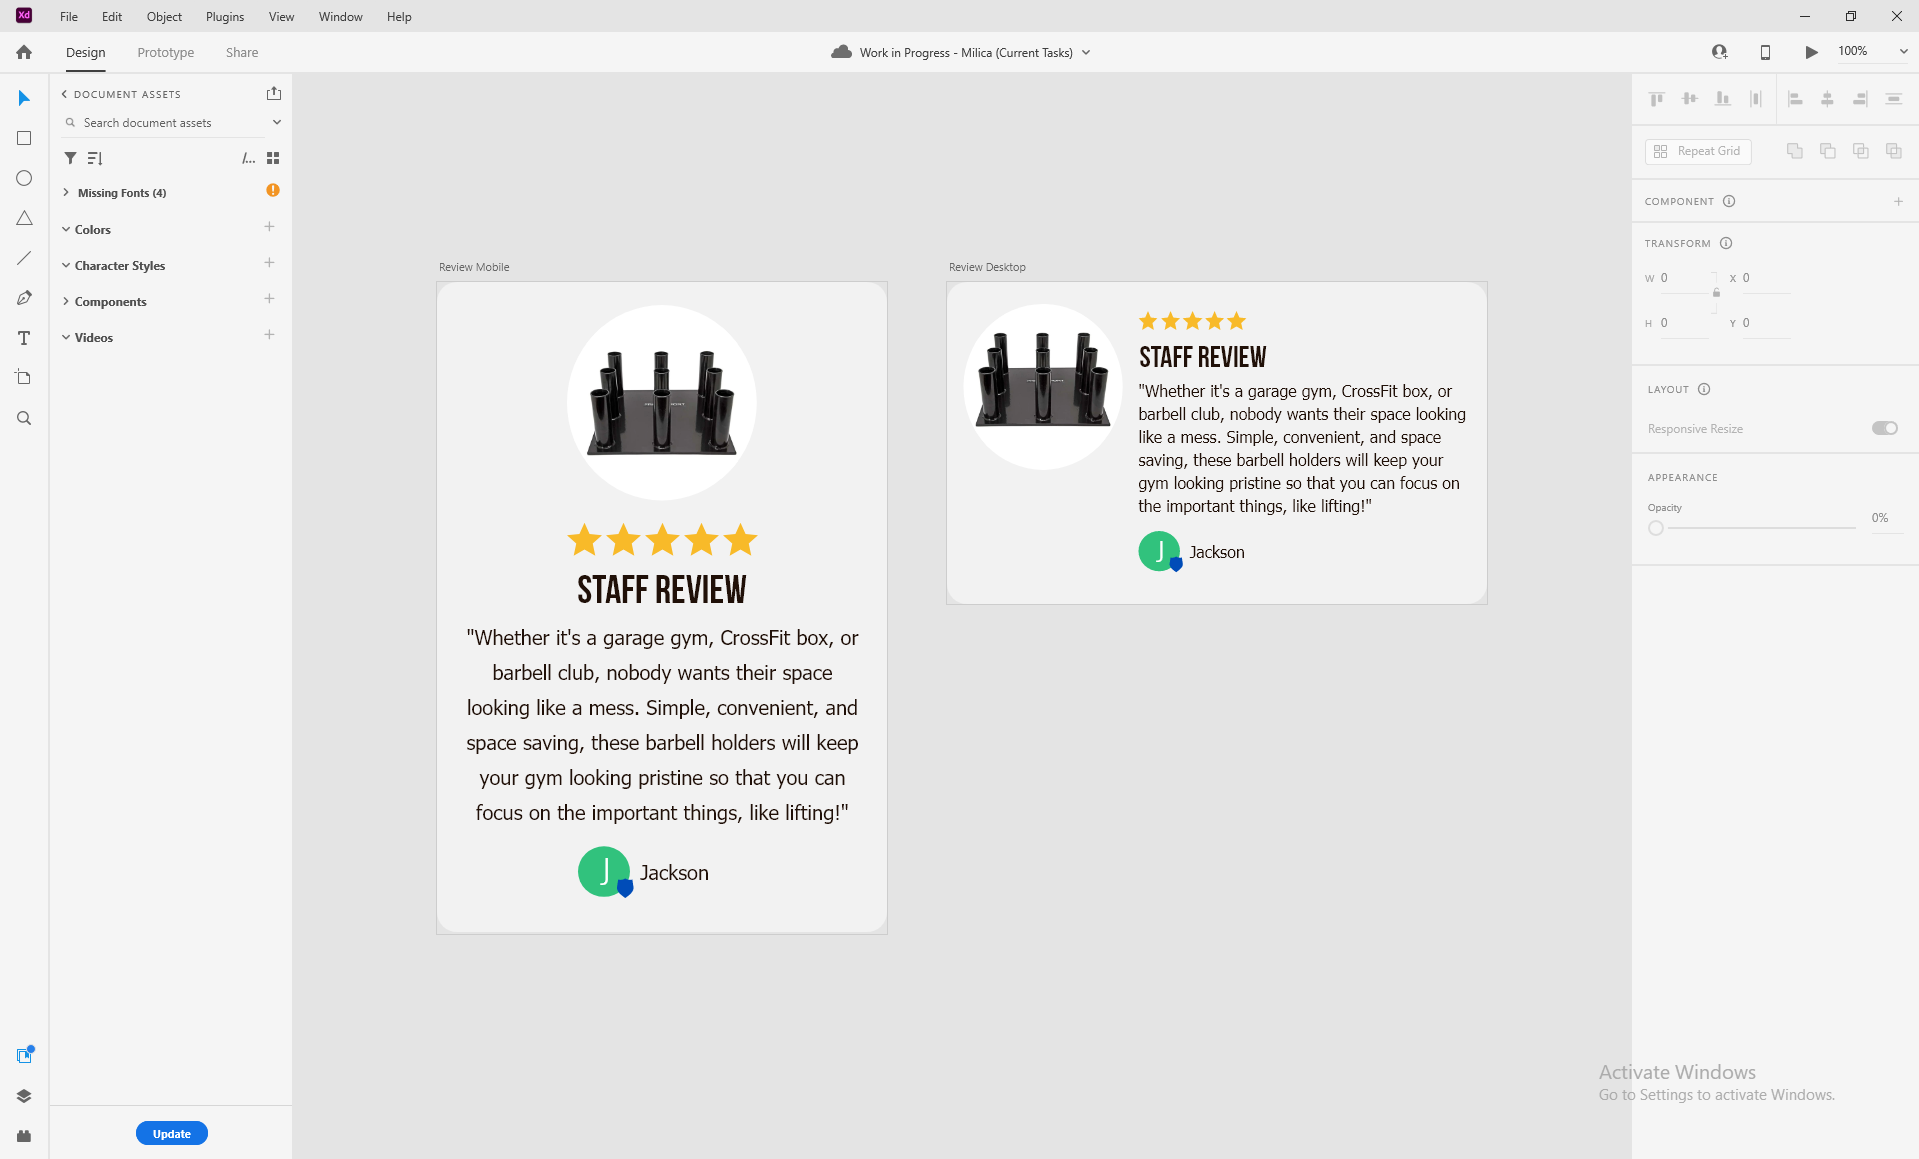The image size is (1919, 1159).
Task: Open the Zoom tool
Action: [23, 417]
